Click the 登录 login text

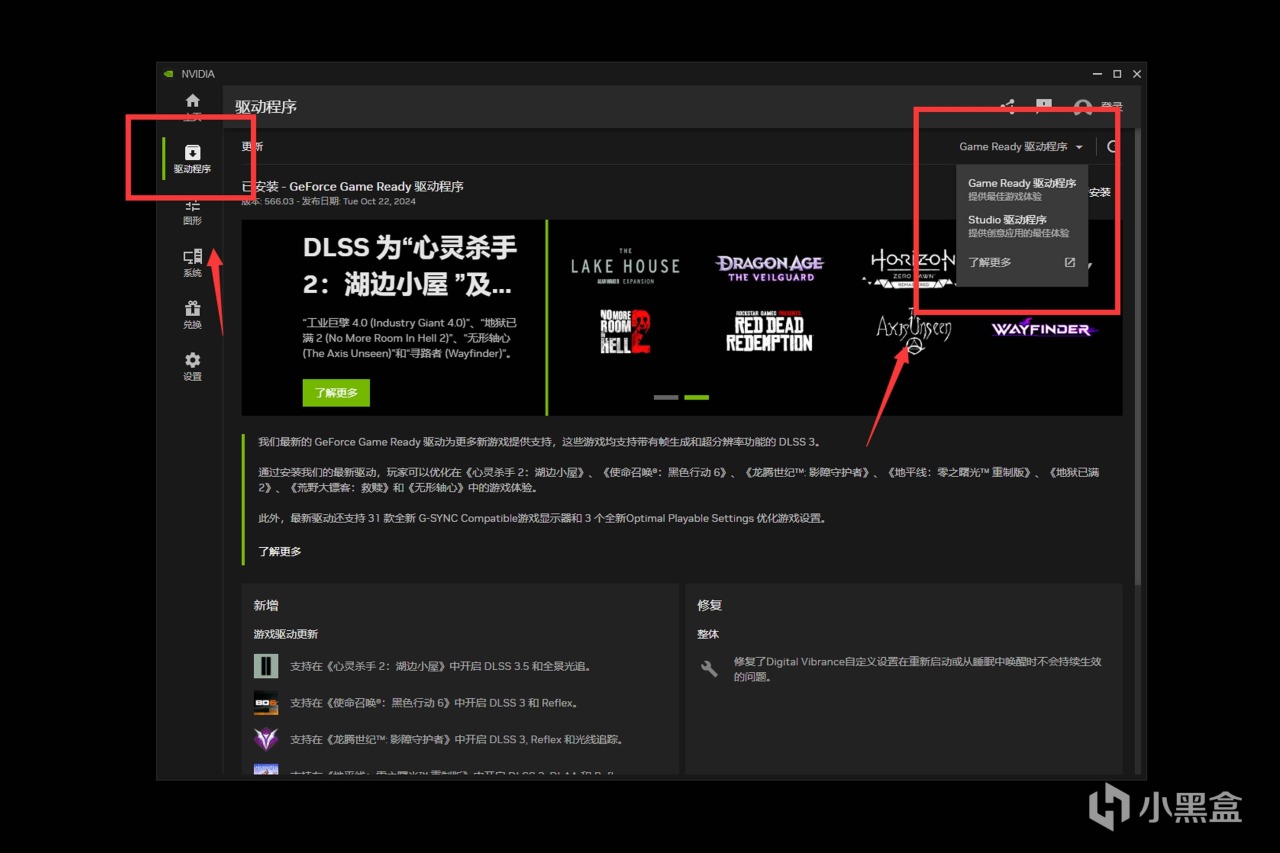[1112, 106]
